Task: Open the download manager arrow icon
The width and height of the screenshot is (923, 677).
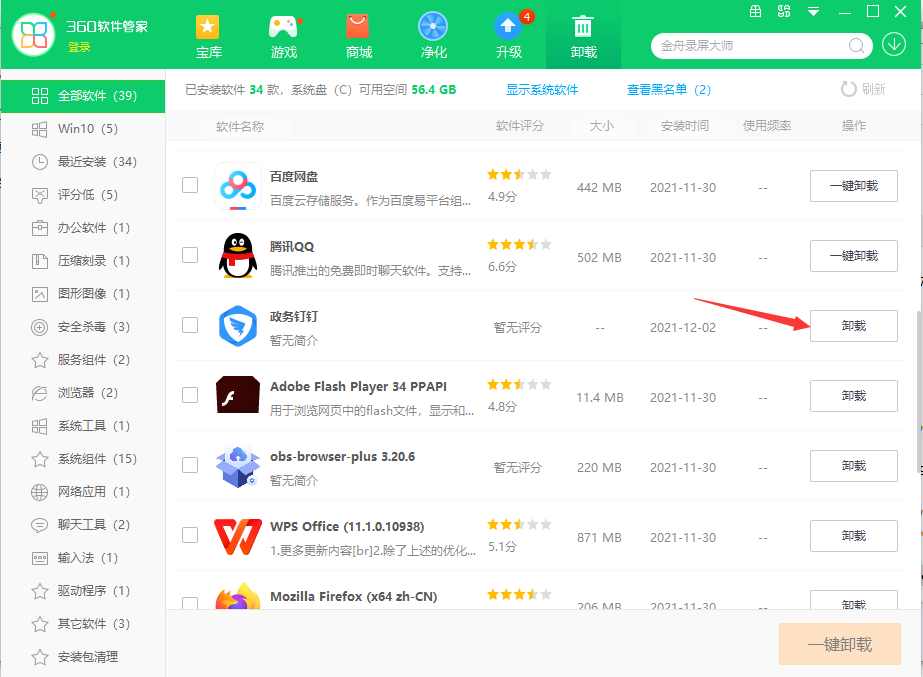Action: [x=894, y=45]
